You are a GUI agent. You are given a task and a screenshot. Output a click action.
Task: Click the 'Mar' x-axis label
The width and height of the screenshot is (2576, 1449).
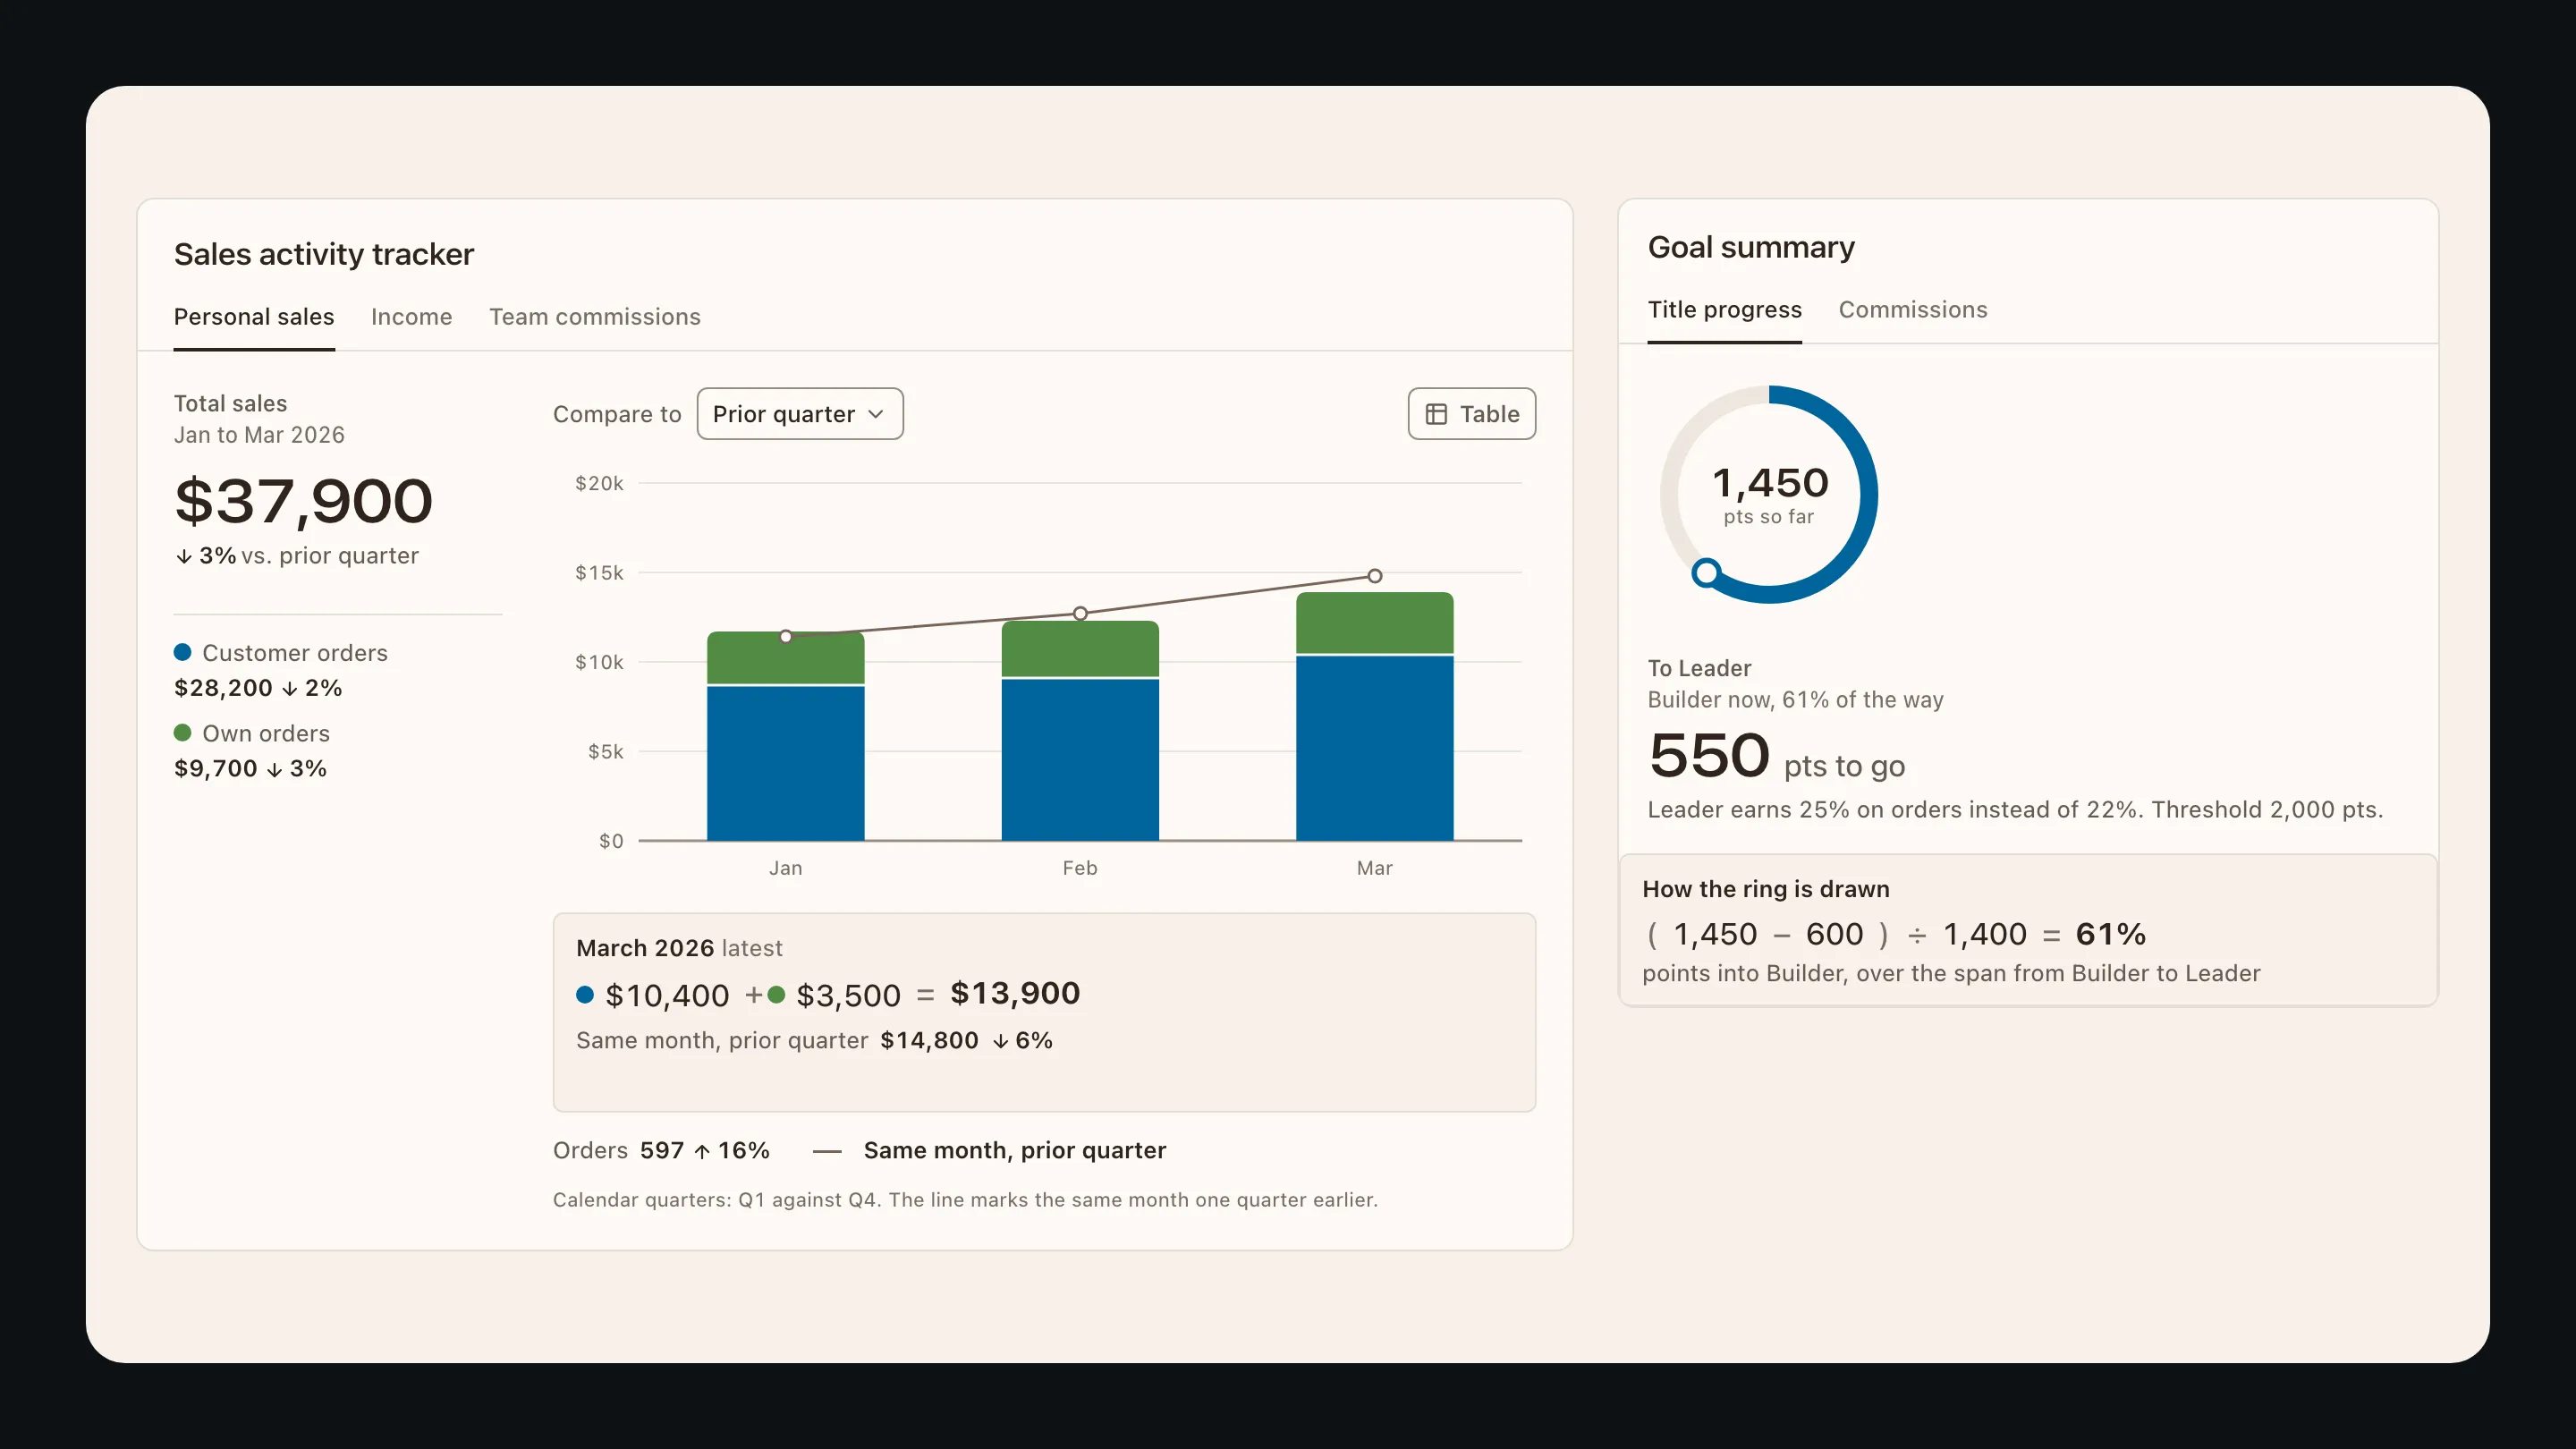coord(1374,868)
